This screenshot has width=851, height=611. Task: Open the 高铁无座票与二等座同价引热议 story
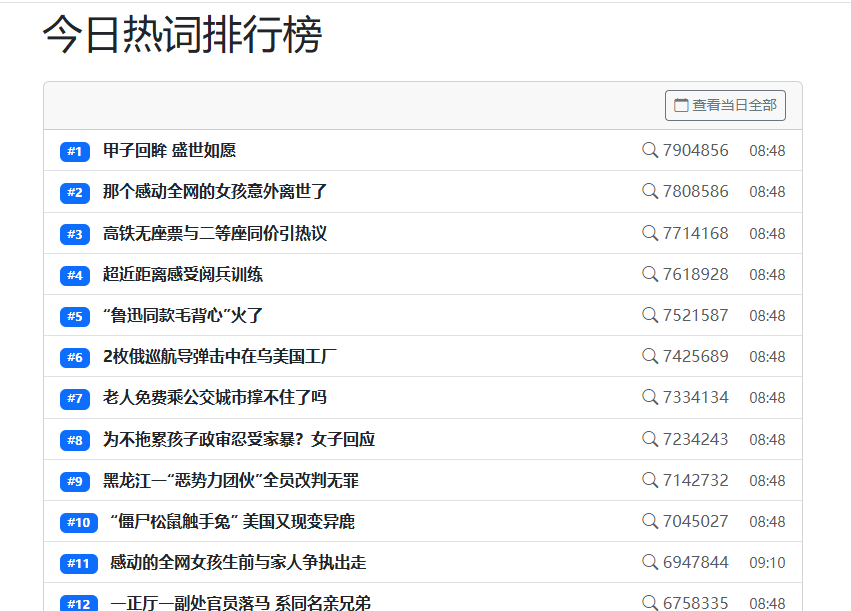[x=215, y=234]
